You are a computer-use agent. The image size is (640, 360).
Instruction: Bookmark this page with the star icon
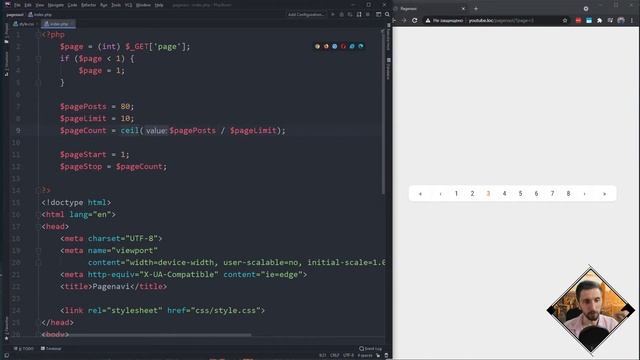[x=565, y=20]
